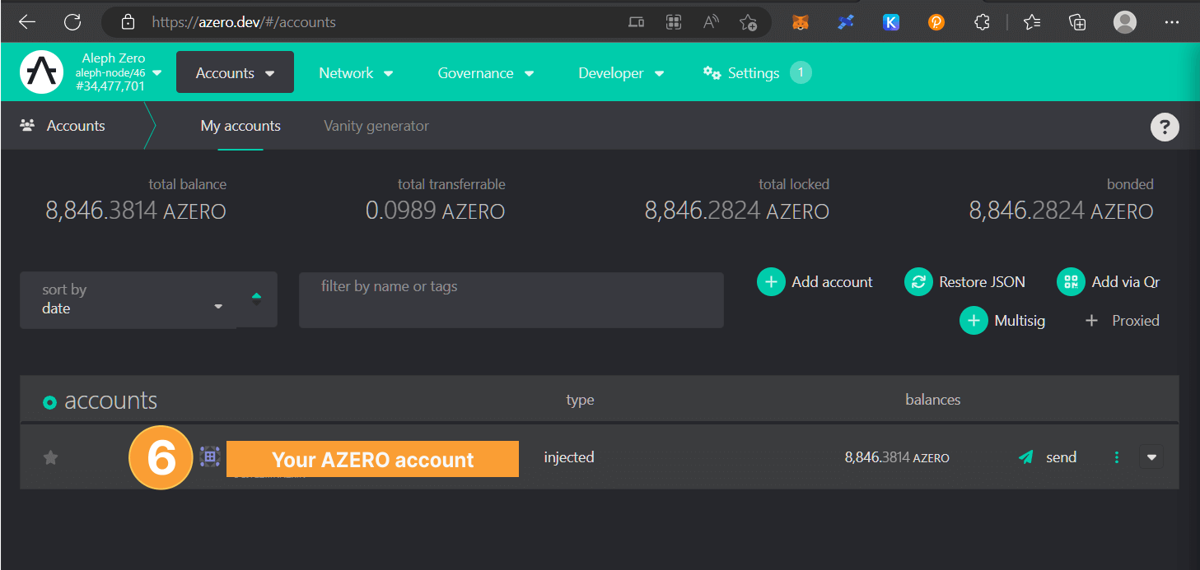Image resolution: width=1200 pixels, height=570 pixels.
Task: Open the browser profile avatar
Action: click(1125, 21)
